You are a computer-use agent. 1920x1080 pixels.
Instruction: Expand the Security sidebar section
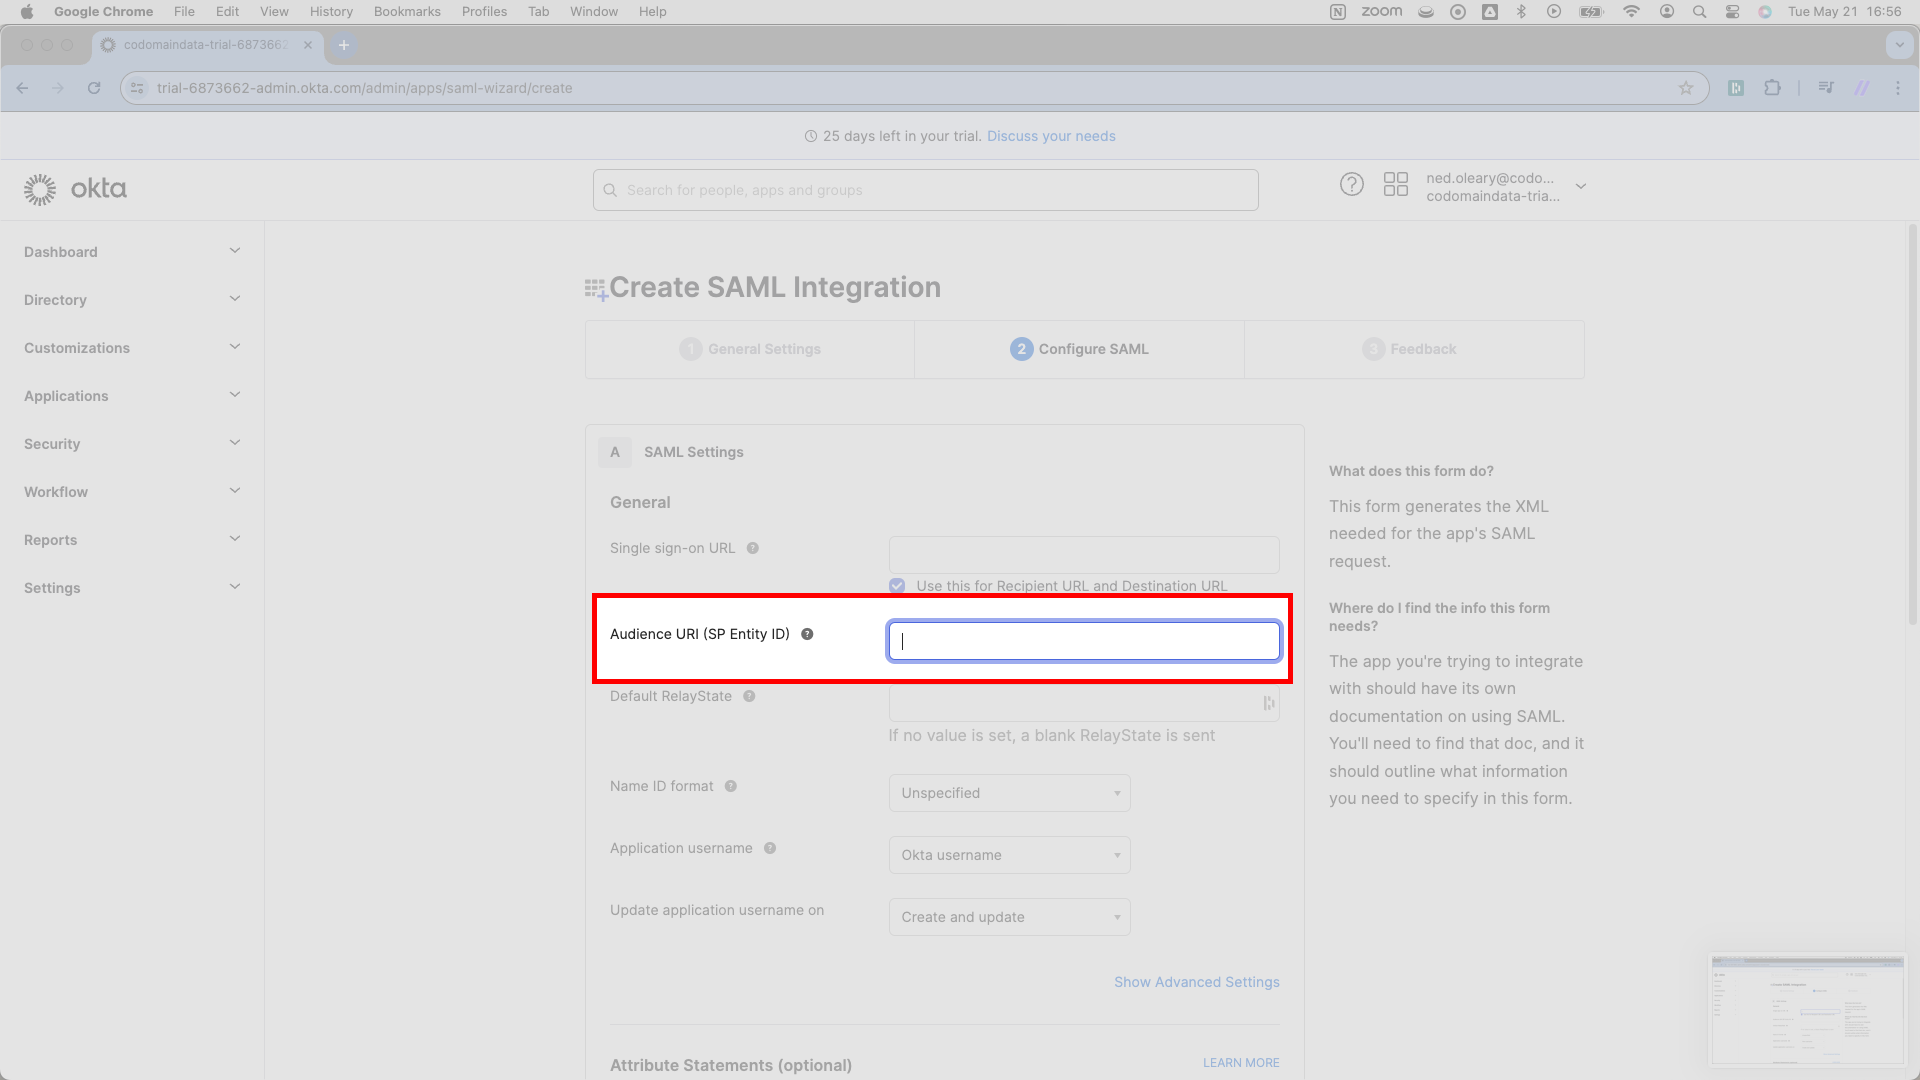pyautogui.click(x=132, y=444)
